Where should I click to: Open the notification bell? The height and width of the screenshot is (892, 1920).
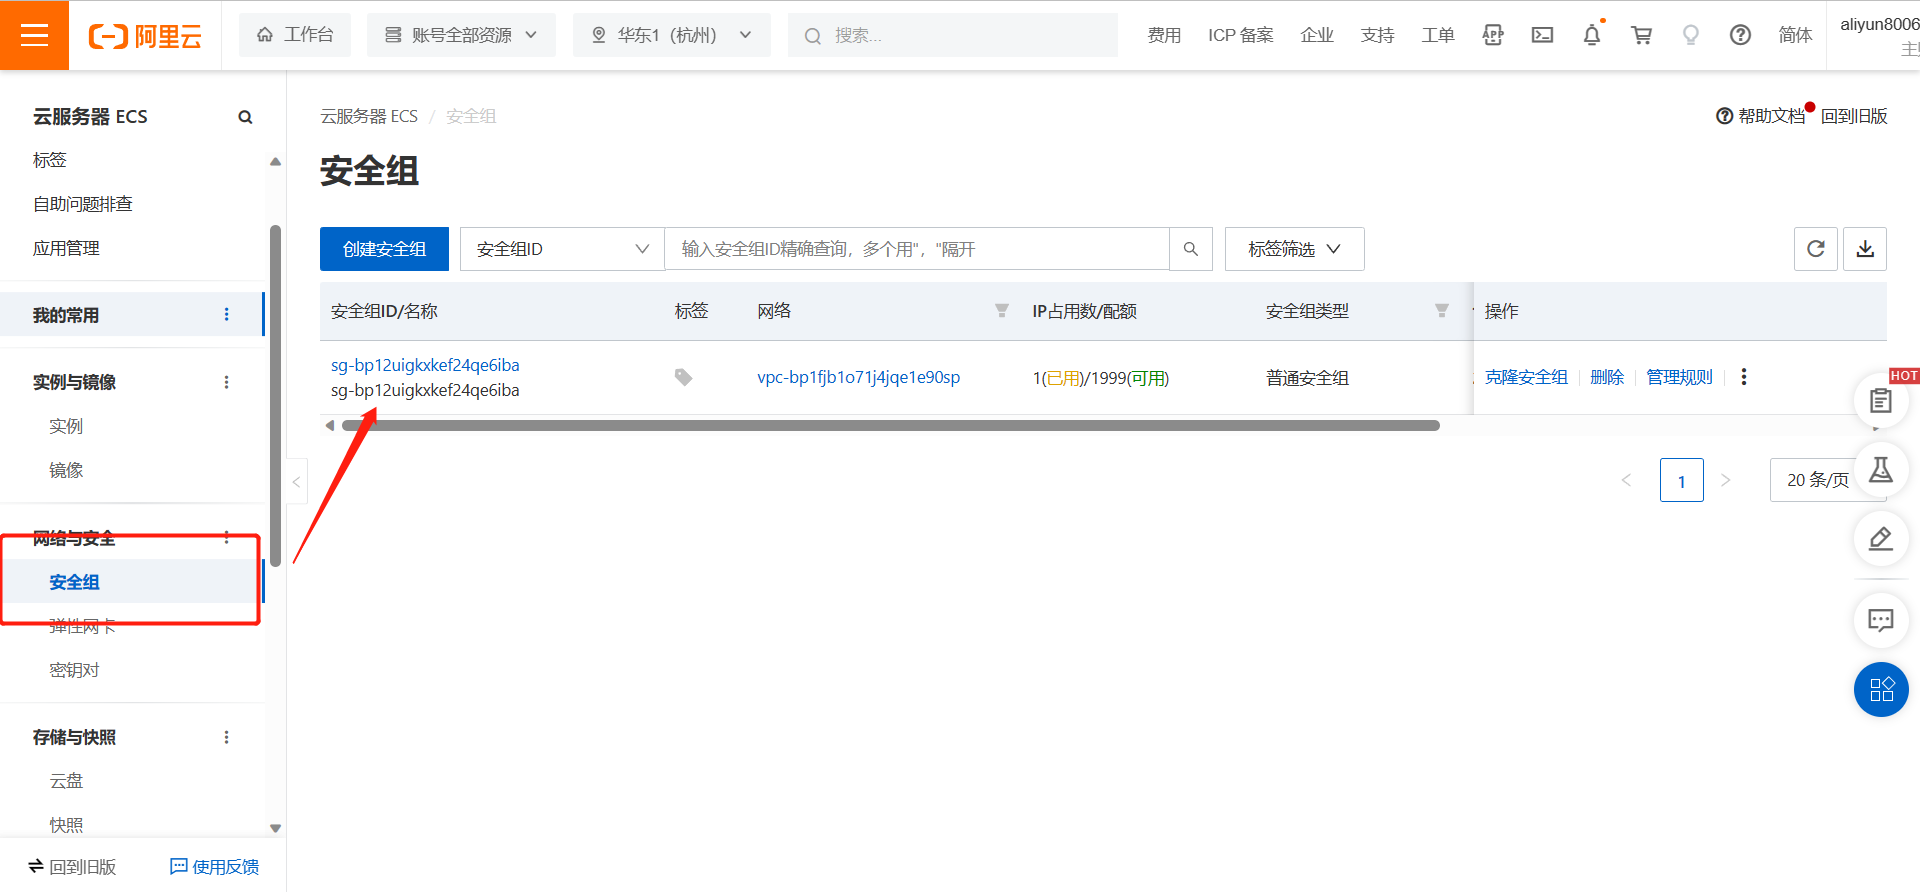pyautogui.click(x=1591, y=35)
